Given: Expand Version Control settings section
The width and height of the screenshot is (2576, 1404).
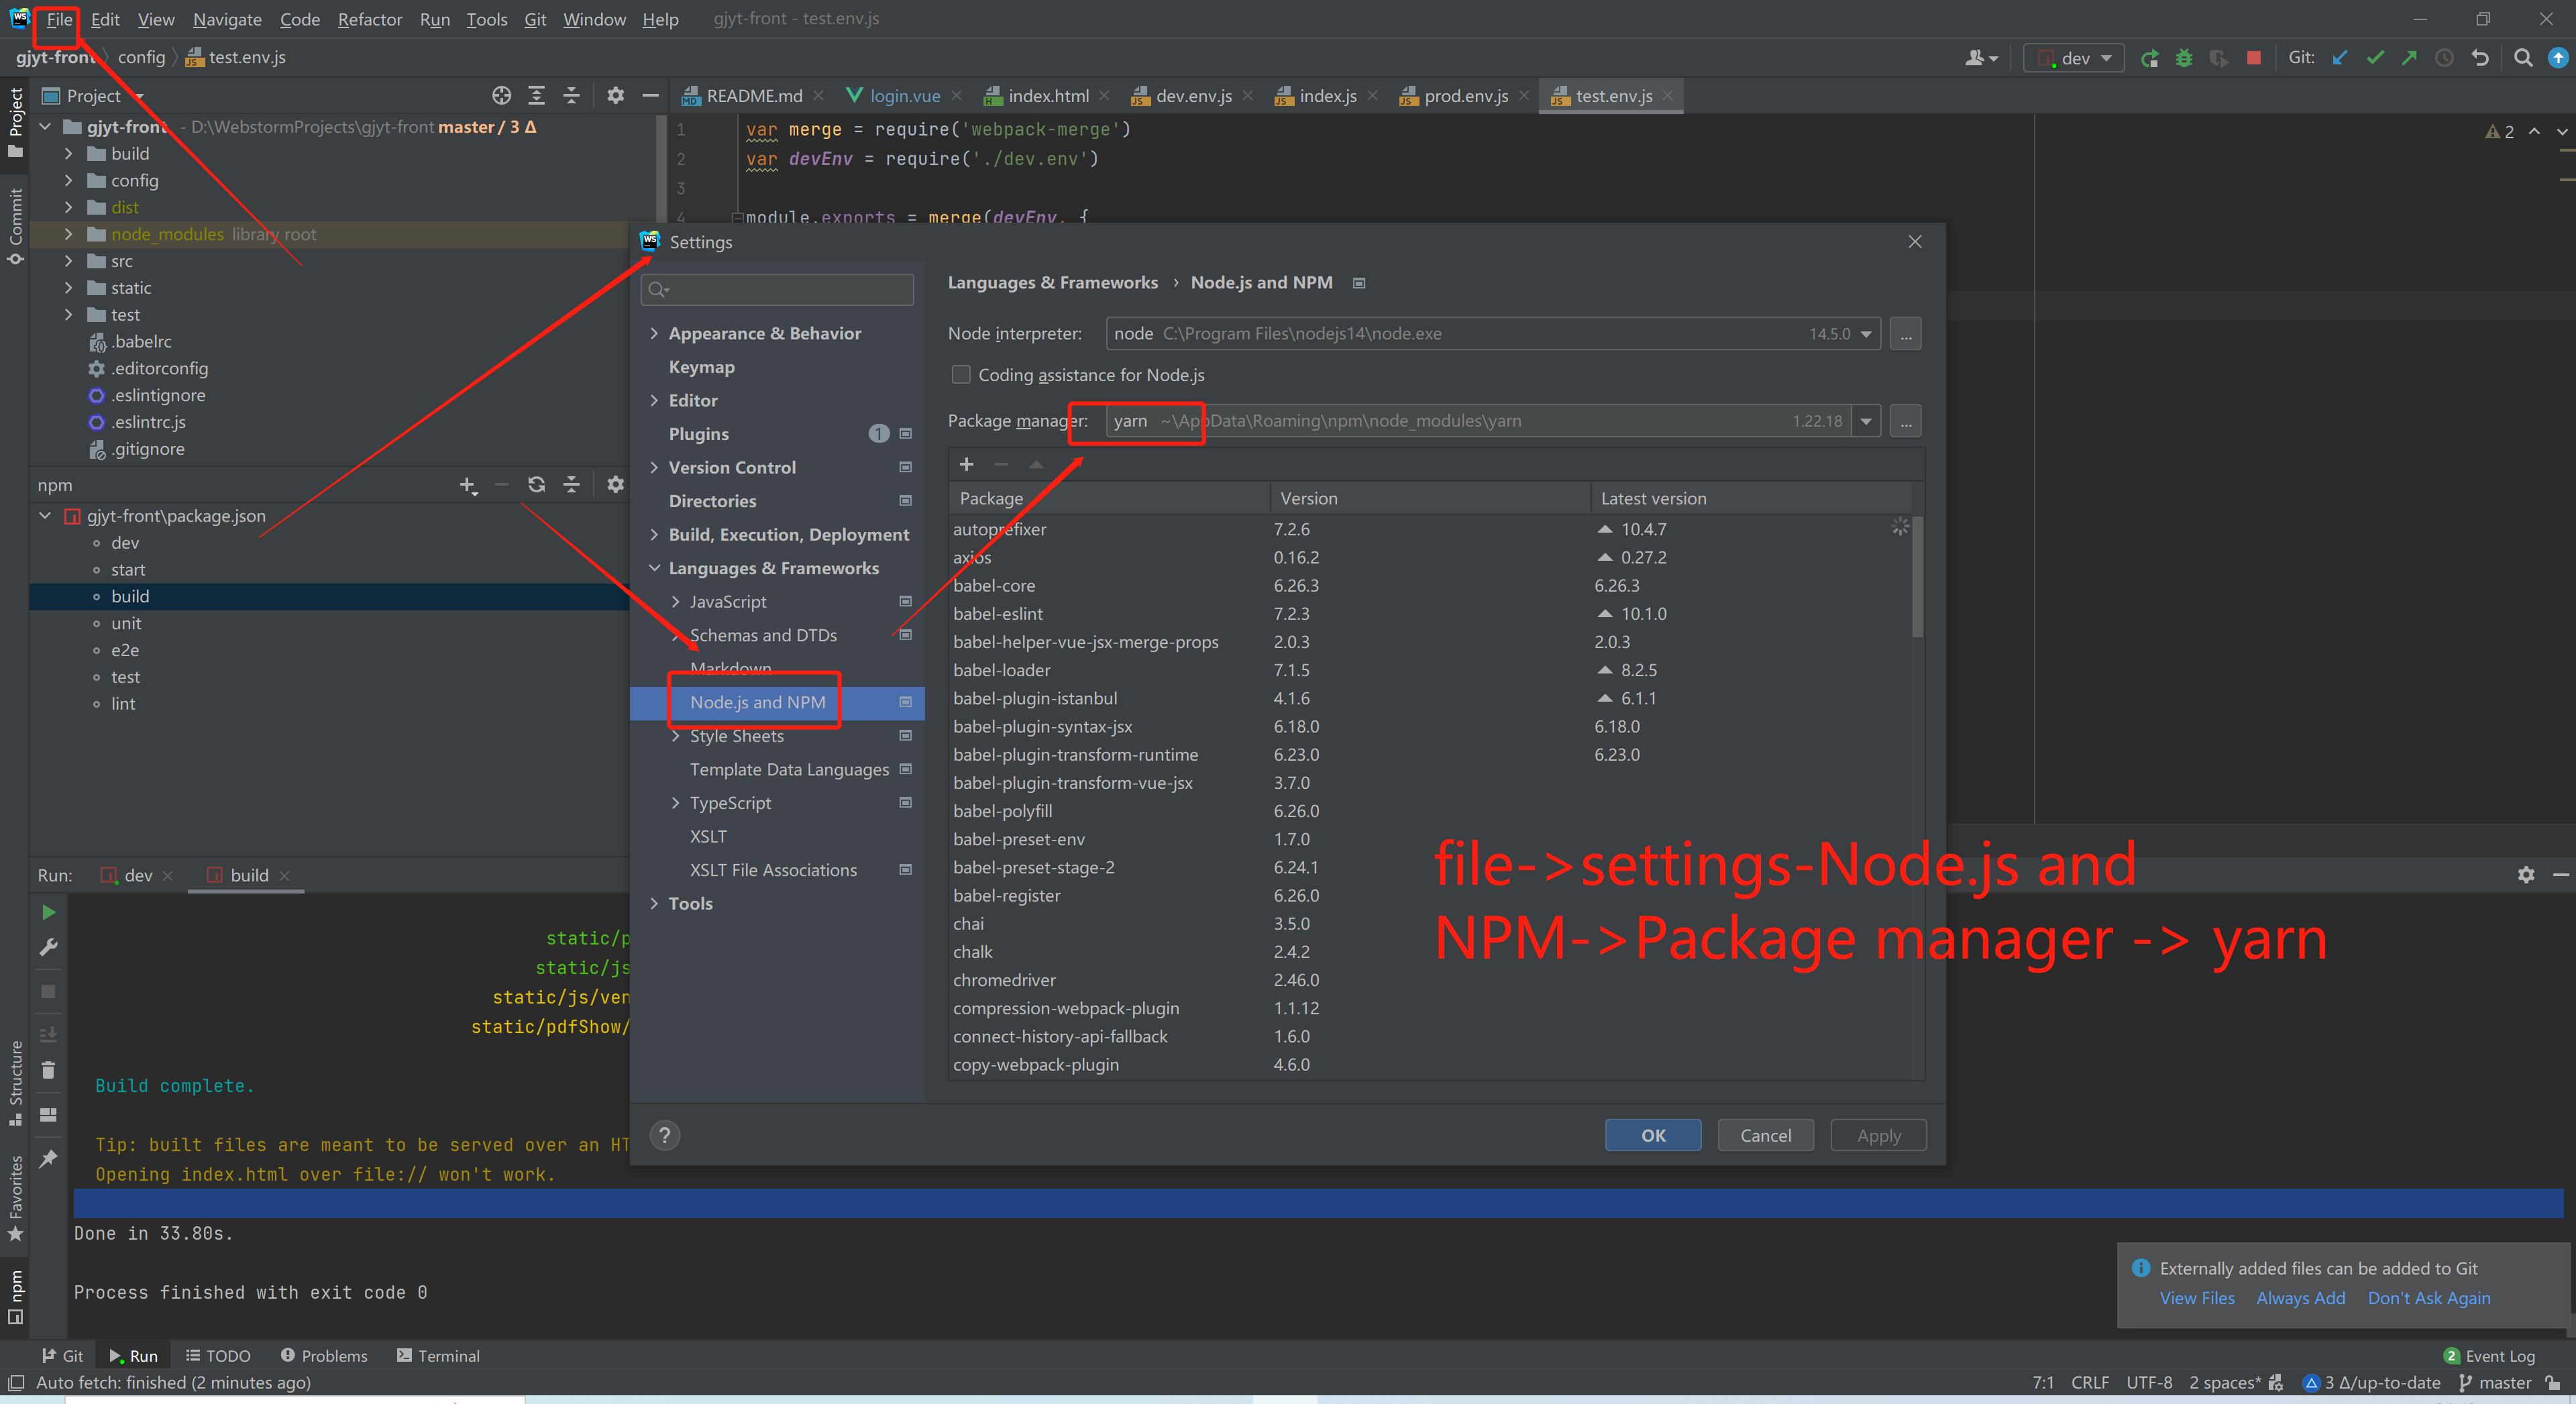Looking at the screenshot, I should (654, 467).
